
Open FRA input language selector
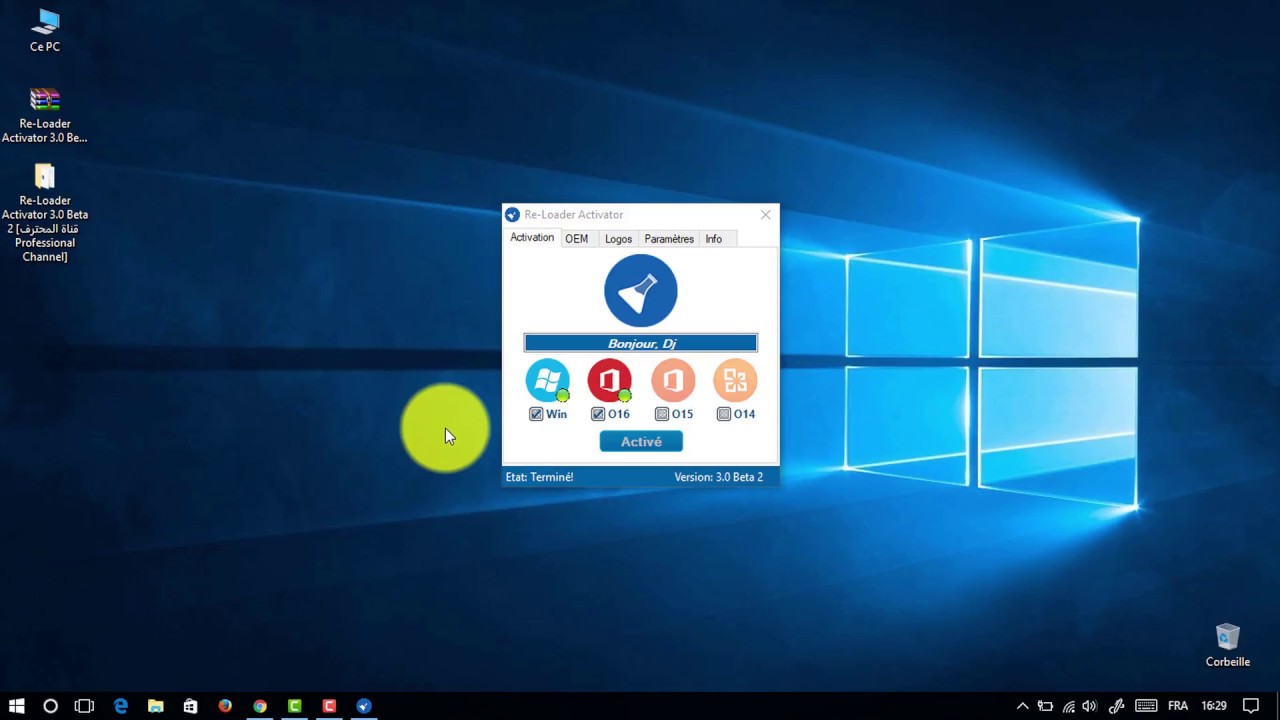coord(1178,706)
